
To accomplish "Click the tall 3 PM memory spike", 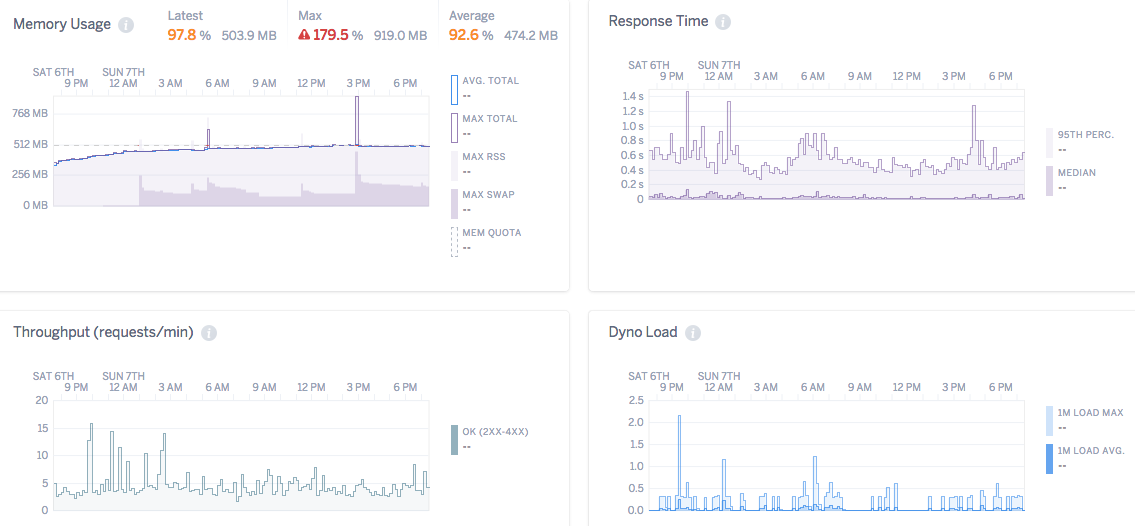I will tap(357, 119).
